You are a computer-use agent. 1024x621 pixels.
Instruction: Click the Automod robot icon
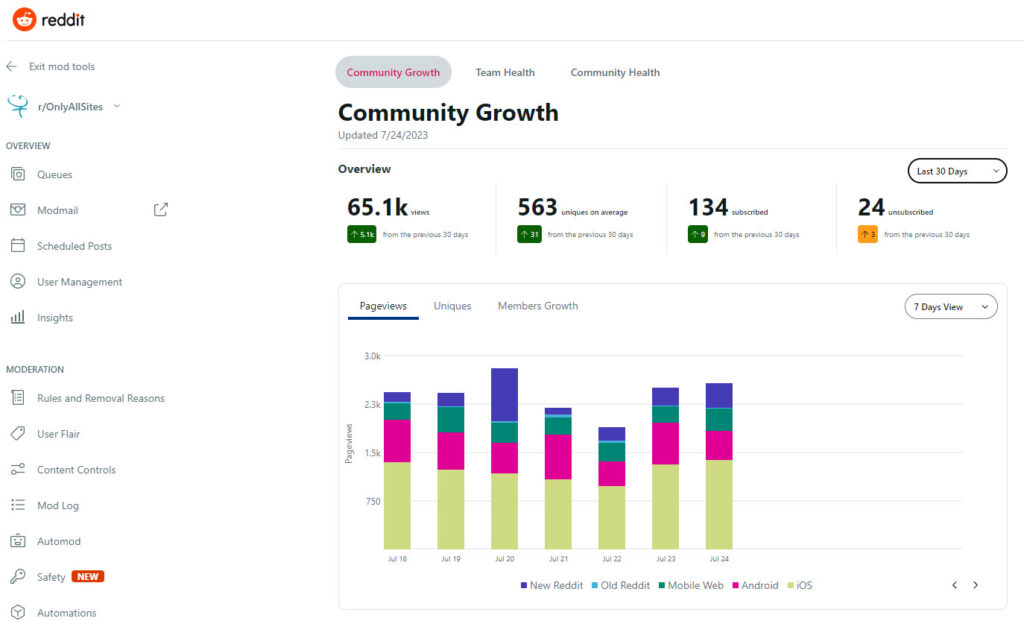pyautogui.click(x=17, y=541)
